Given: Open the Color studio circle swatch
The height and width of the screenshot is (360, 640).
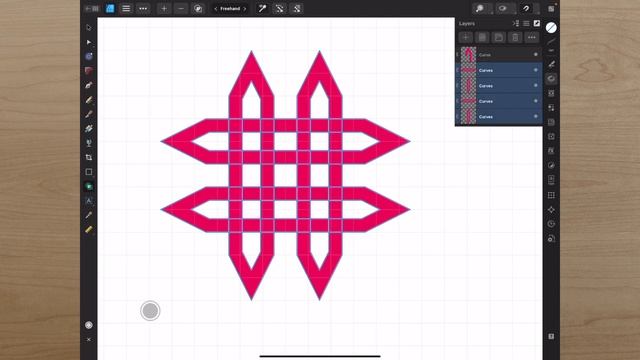Looking at the screenshot, I should 551,27.
